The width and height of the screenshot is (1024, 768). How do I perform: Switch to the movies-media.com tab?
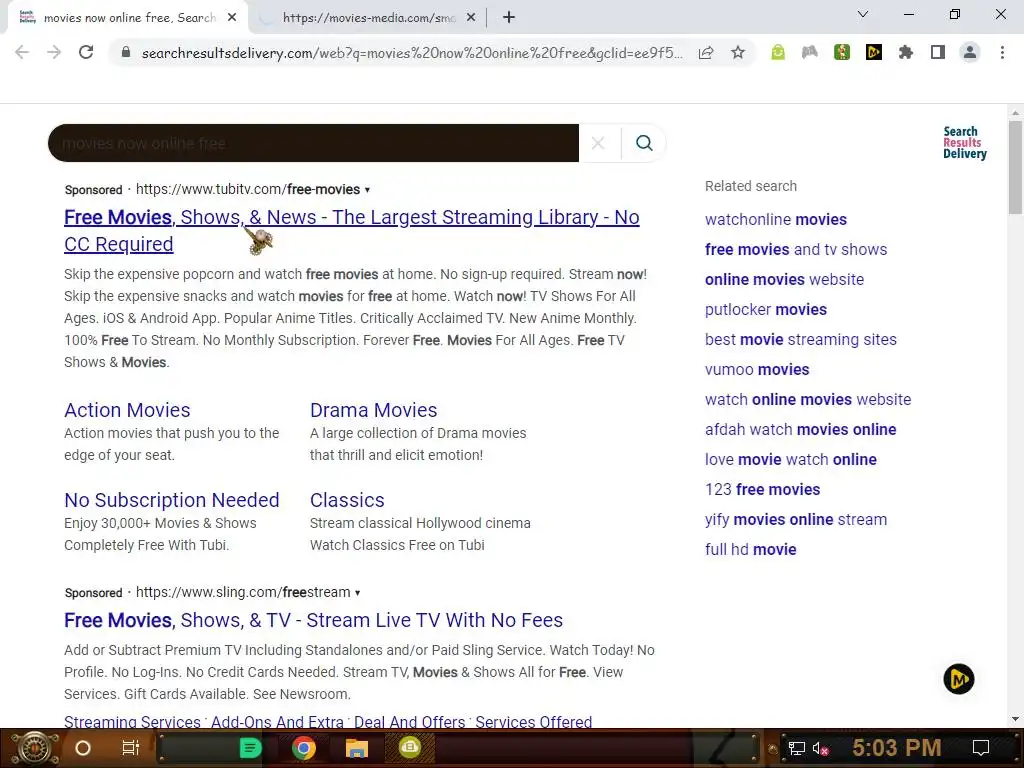(369, 18)
